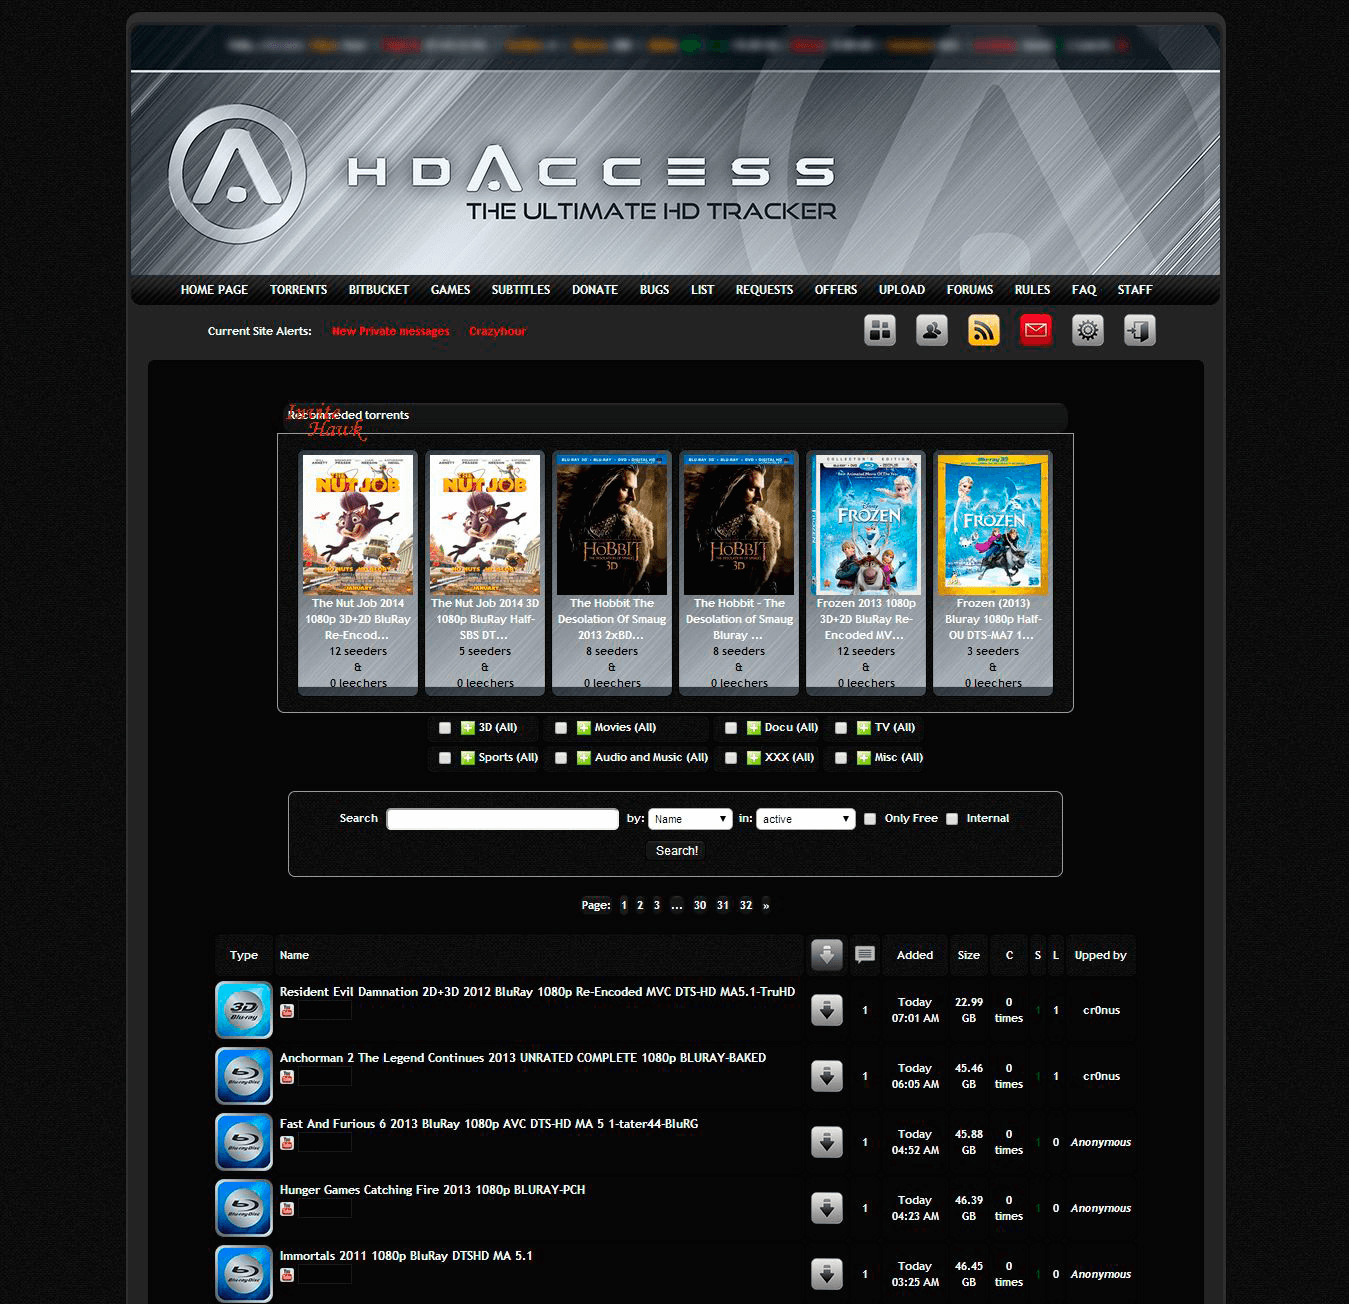The height and width of the screenshot is (1304, 1349).
Task: Open the FAQ navigation item
Action: (x=1084, y=290)
